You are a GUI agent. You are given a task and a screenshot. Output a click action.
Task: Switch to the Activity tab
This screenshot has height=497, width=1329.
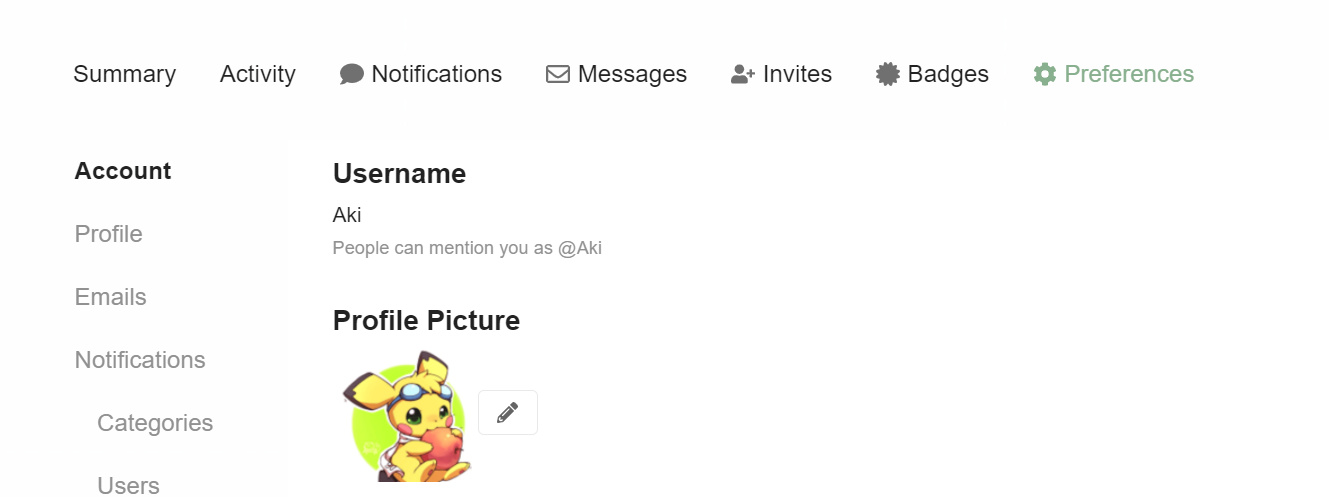click(258, 74)
